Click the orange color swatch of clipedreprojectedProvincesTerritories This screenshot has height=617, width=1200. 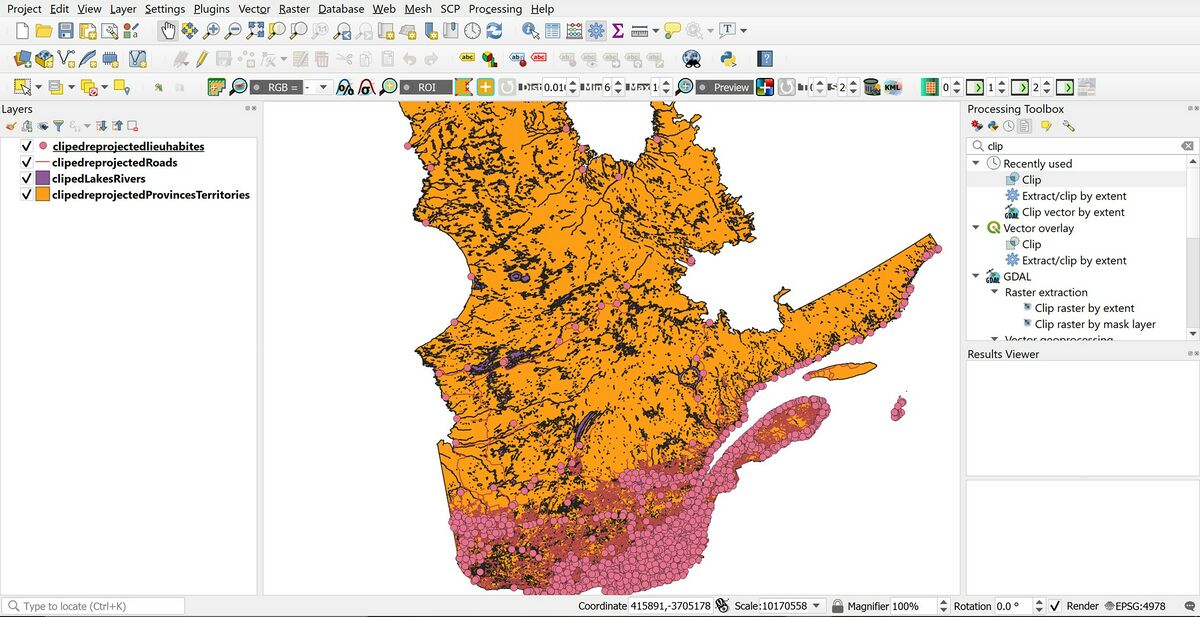point(41,195)
